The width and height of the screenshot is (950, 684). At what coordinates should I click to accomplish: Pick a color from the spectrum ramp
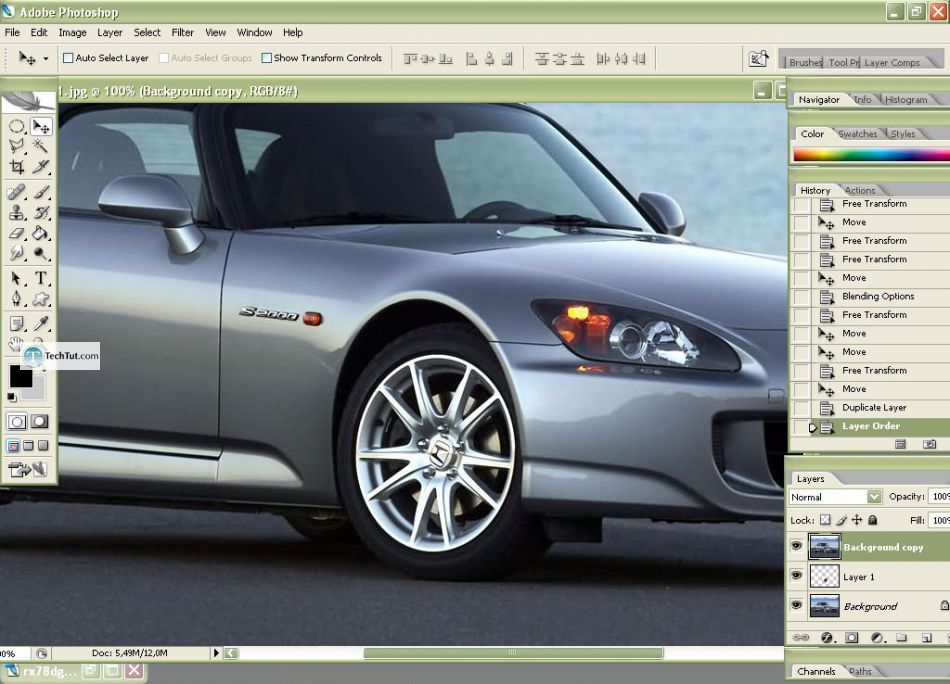pyautogui.click(x=871, y=155)
